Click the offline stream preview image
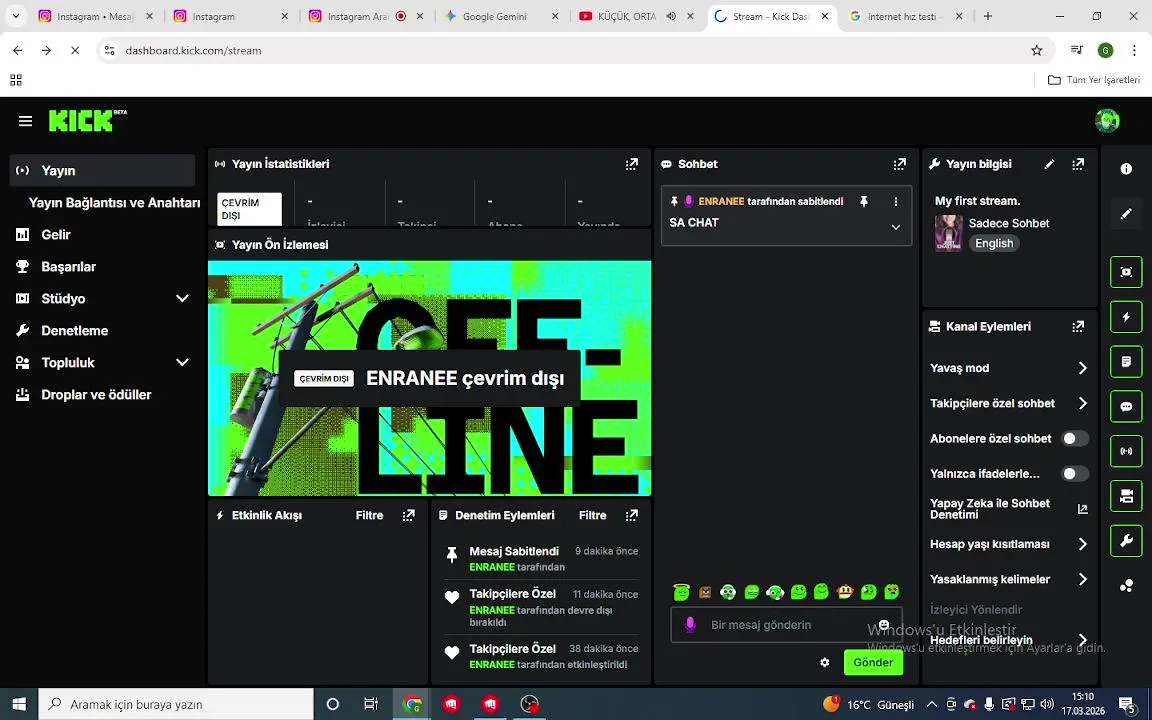This screenshot has width=1152, height=720. pos(430,378)
